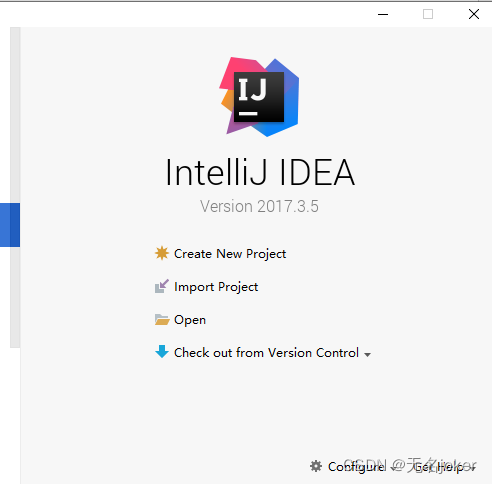
Task: Minimize the welcome window
Action: pyautogui.click(x=383, y=14)
